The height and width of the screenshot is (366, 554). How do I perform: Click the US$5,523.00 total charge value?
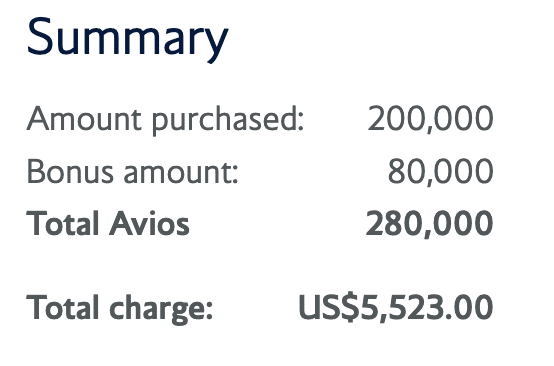click(396, 307)
